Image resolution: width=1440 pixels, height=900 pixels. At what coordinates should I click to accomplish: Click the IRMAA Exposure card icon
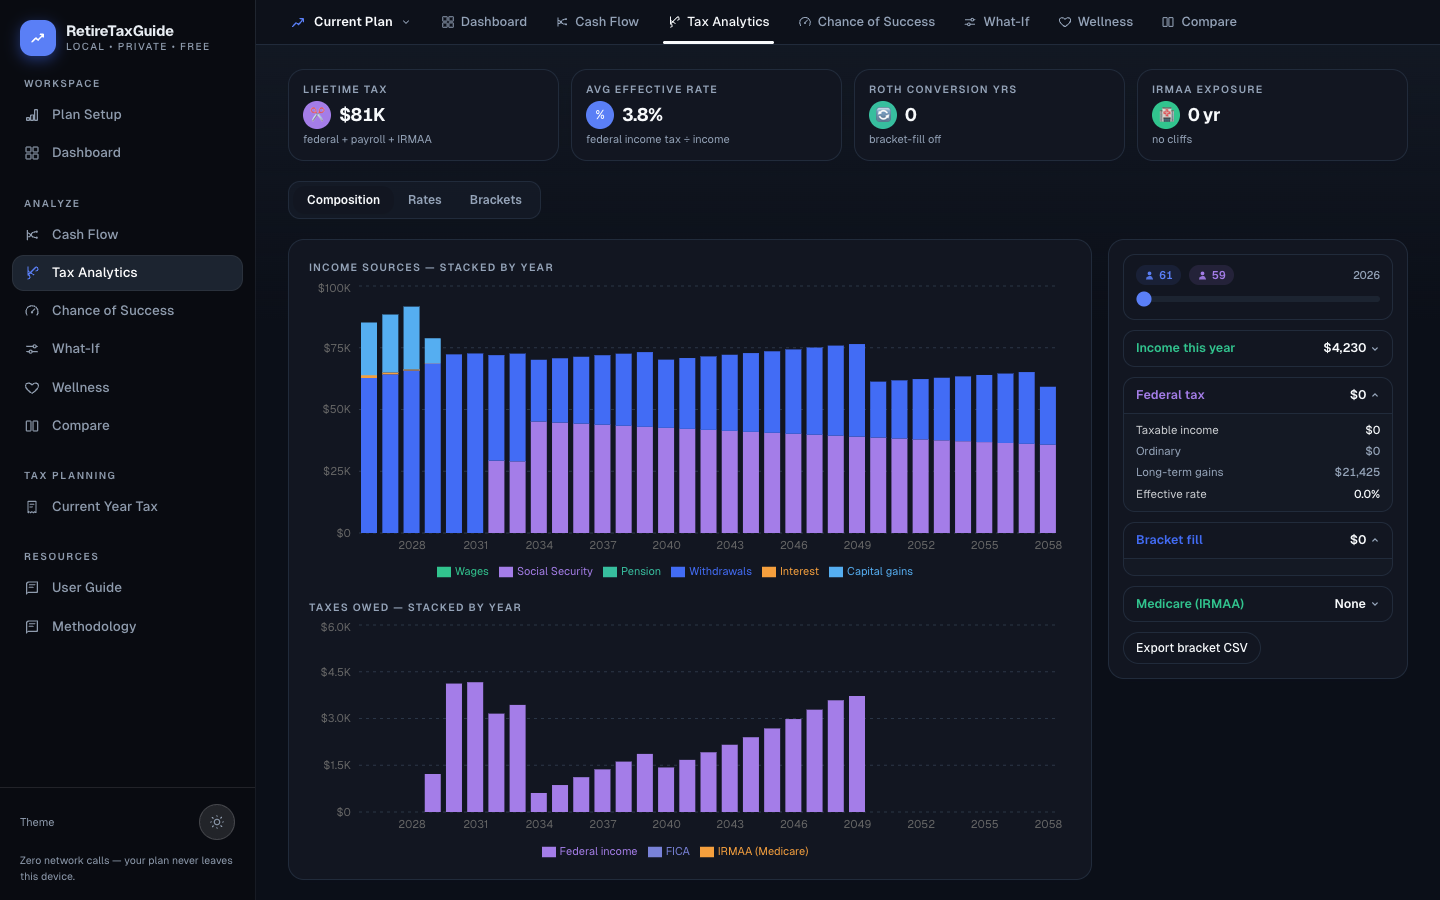coord(1166,115)
